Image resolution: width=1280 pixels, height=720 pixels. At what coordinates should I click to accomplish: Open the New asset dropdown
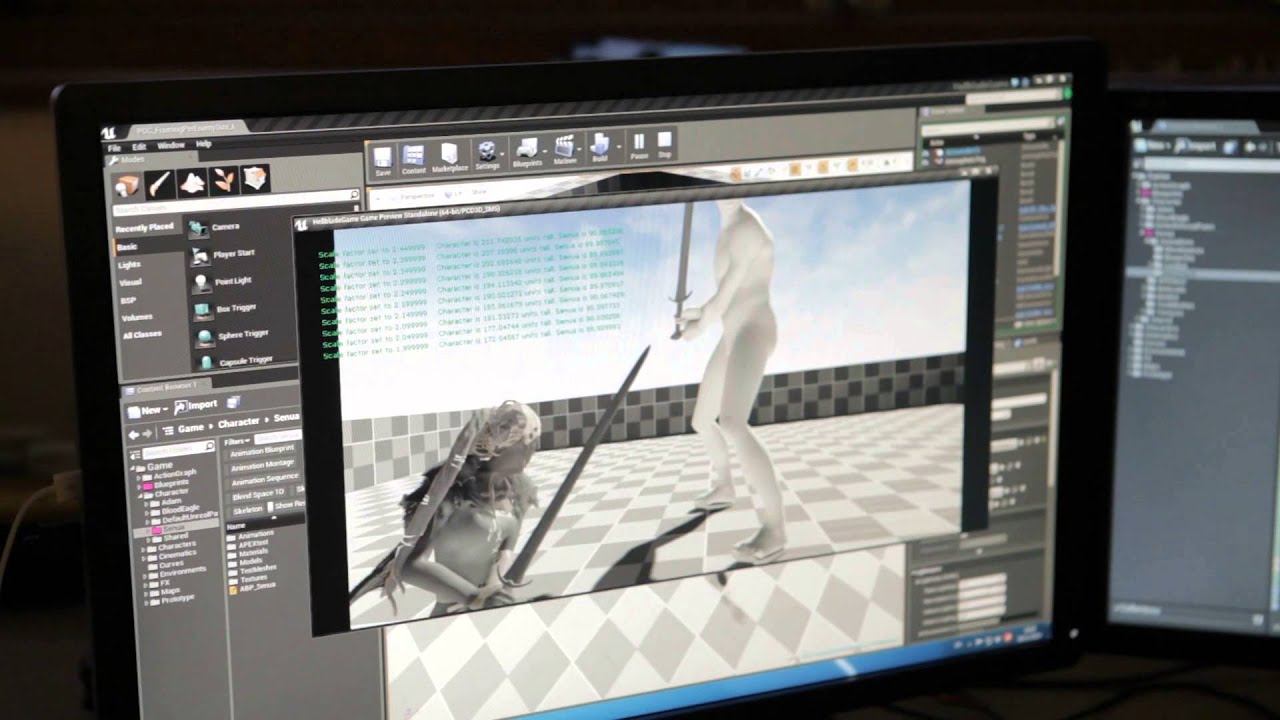pos(148,410)
